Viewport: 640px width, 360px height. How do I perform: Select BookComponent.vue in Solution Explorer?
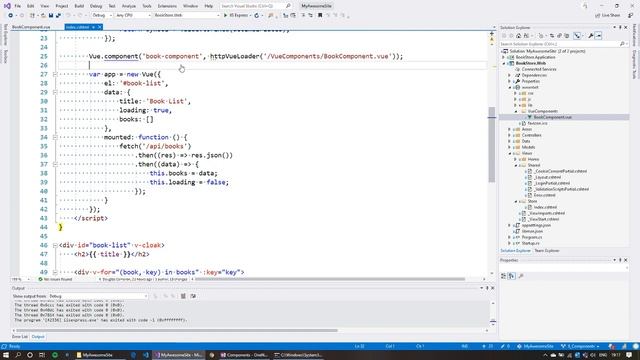click(552, 117)
